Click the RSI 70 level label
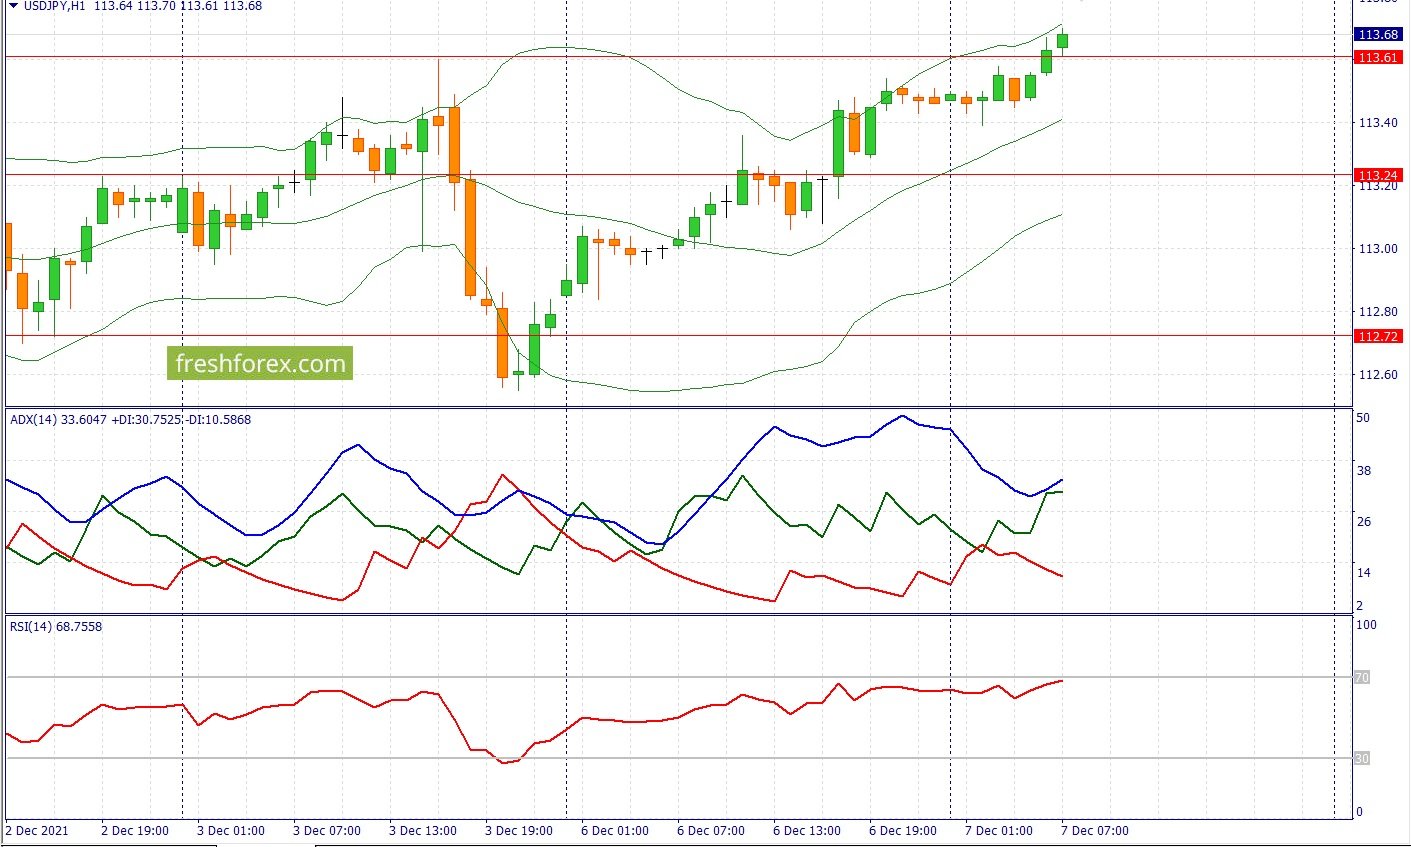Image resolution: width=1411 pixels, height=847 pixels. (x=1362, y=678)
